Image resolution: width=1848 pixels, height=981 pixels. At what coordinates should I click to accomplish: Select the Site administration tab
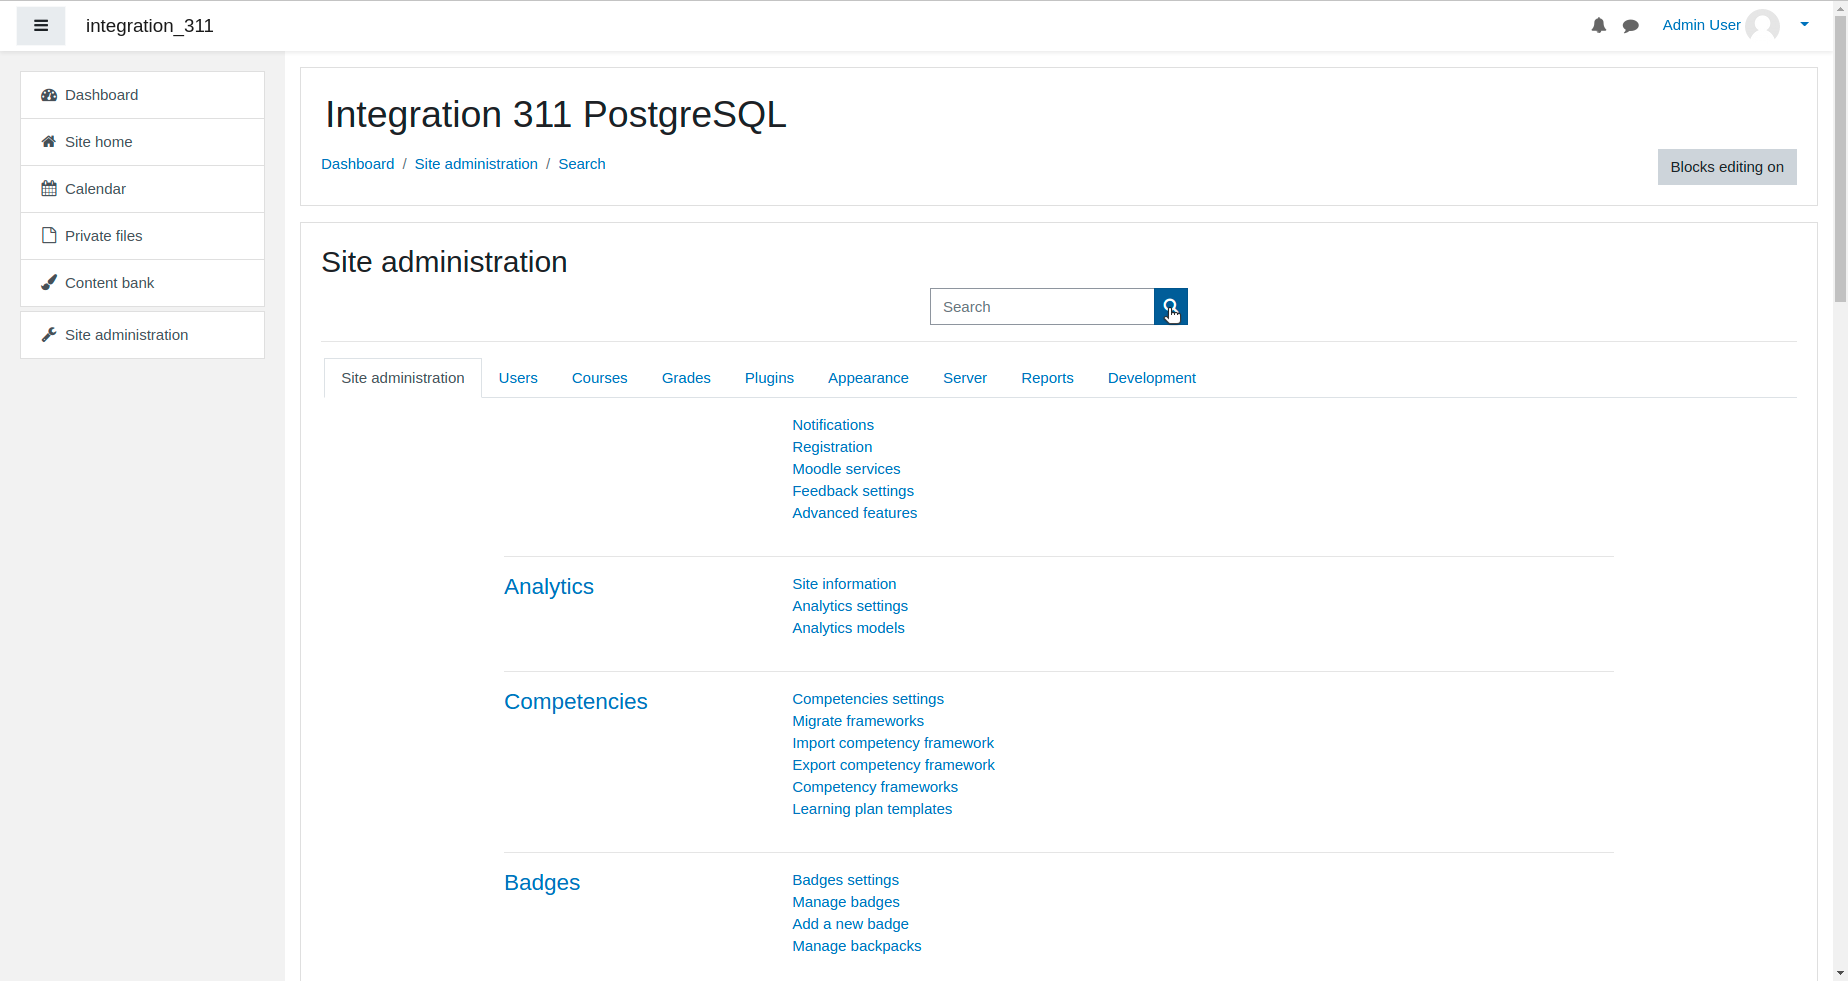(403, 378)
